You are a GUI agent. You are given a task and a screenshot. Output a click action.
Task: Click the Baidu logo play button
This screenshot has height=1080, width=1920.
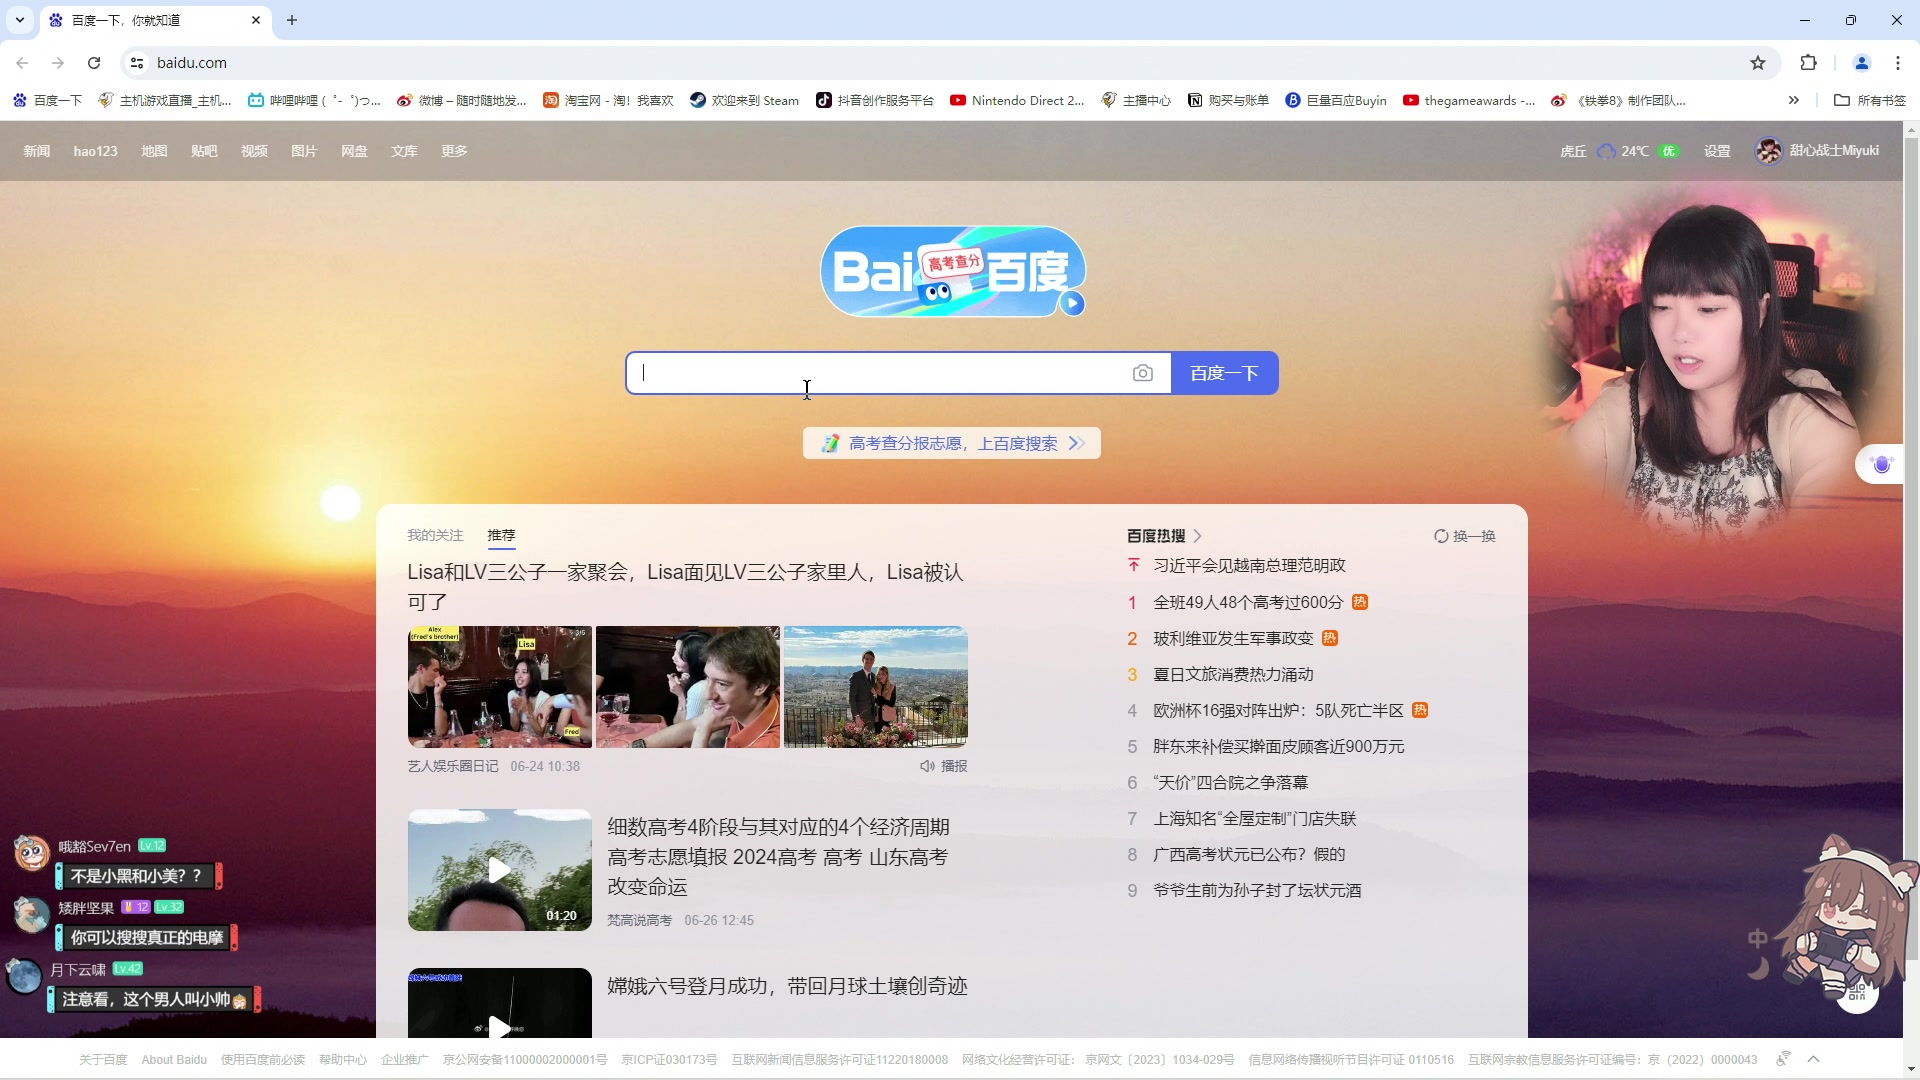[1072, 303]
